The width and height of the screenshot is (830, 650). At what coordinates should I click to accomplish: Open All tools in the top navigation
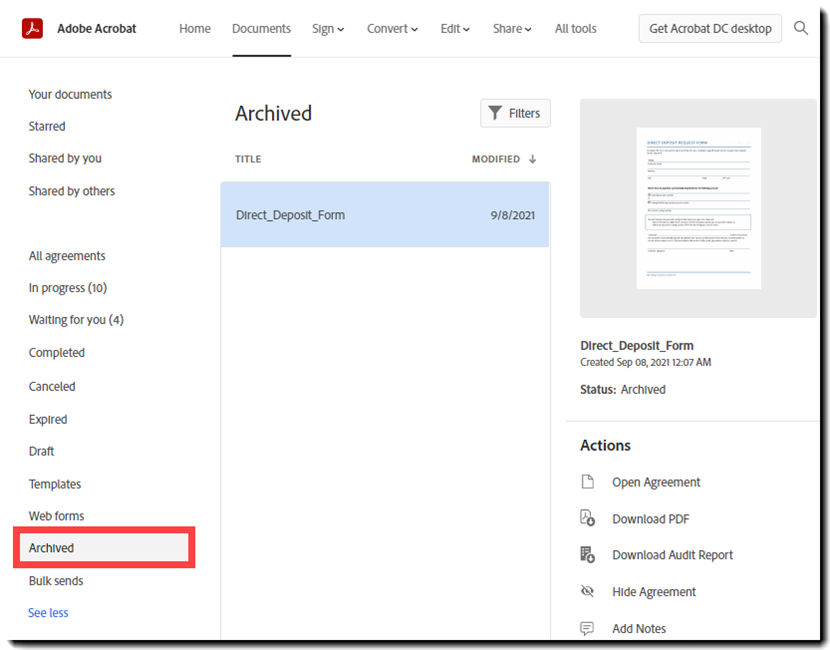[x=575, y=29]
